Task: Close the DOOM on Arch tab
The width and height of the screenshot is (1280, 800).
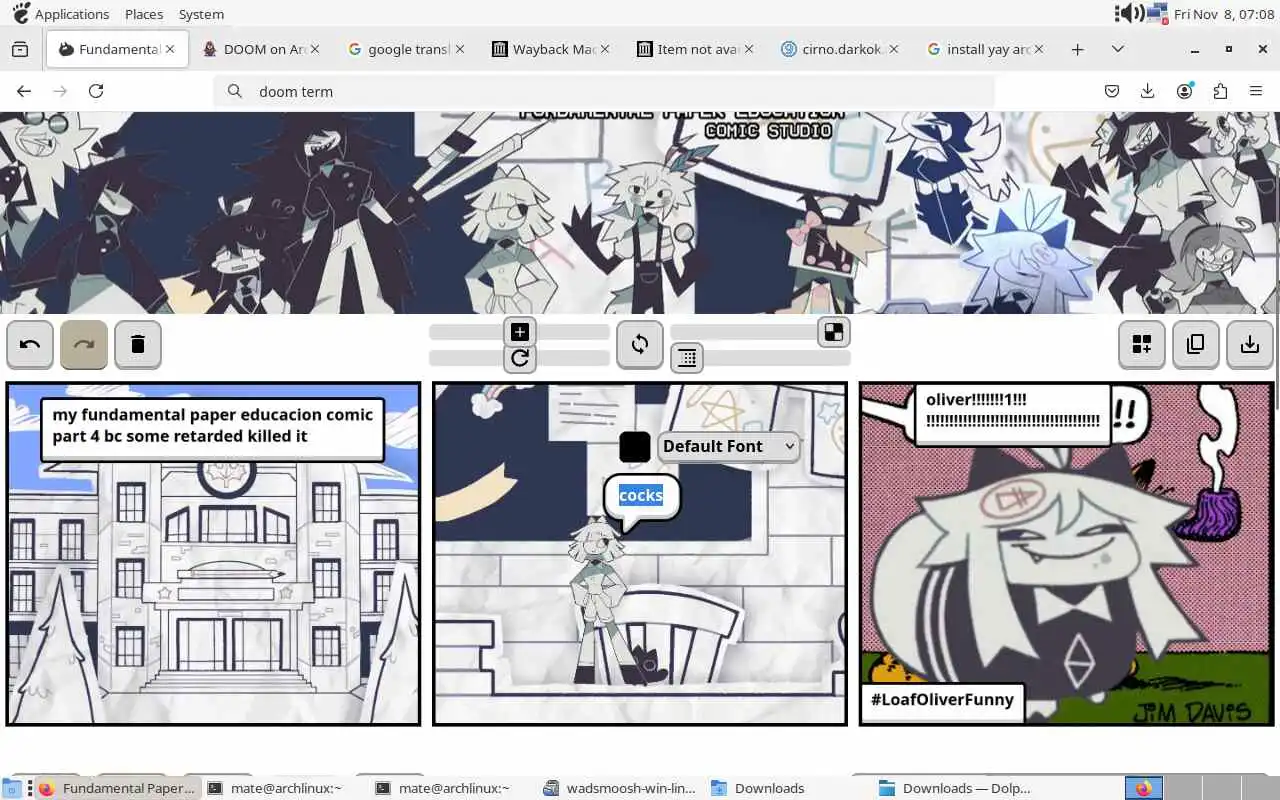Action: click(315, 49)
